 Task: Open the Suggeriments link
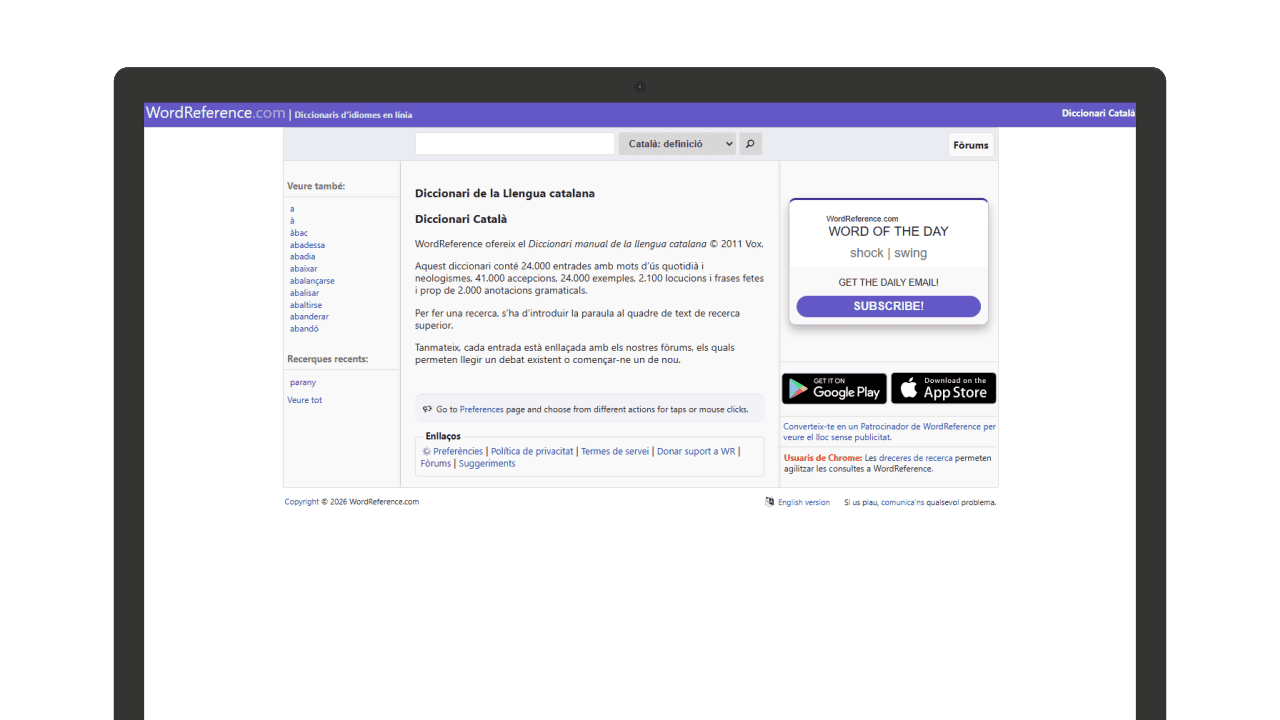(487, 464)
